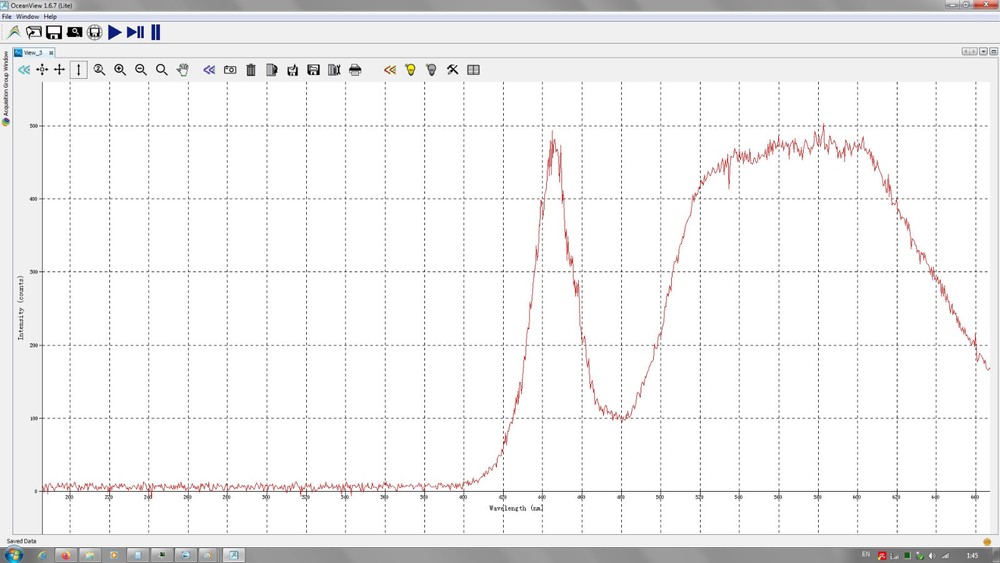Open Internet Explorer from the taskbar
1000x563 pixels.
click(43, 555)
